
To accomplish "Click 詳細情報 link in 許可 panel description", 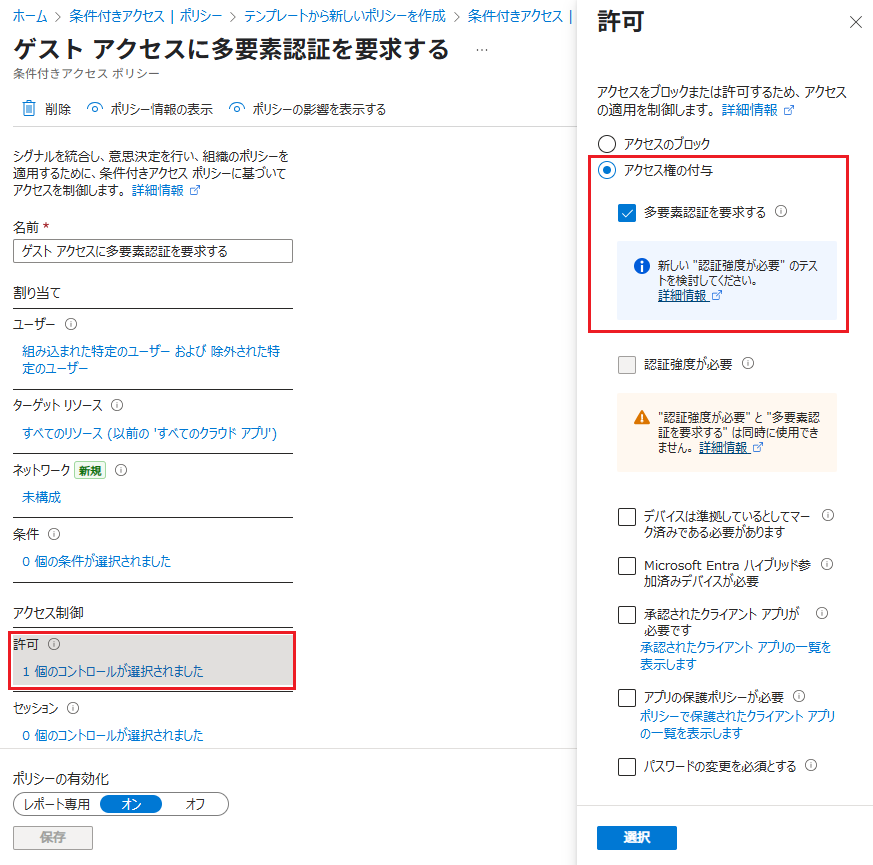I will coord(749,110).
